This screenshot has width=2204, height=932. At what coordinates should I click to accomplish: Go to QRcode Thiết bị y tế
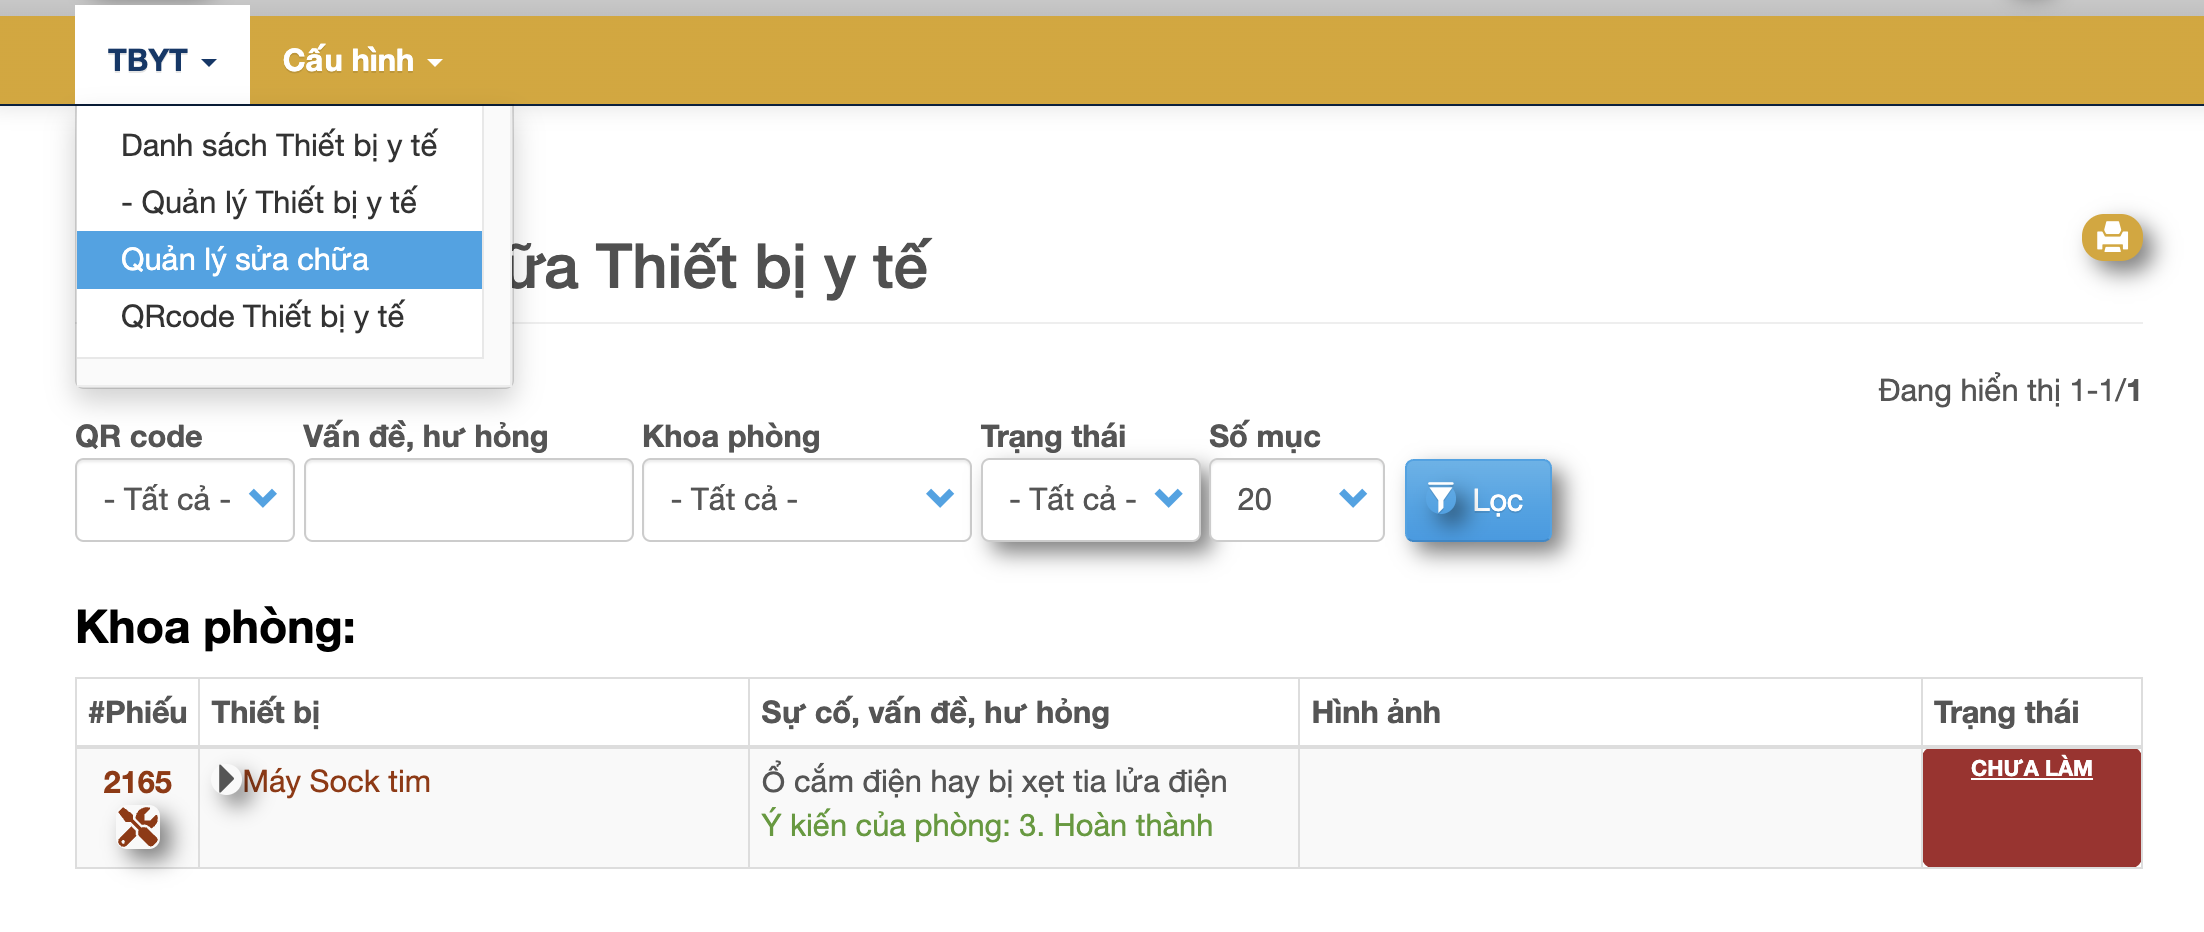[262, 317]
